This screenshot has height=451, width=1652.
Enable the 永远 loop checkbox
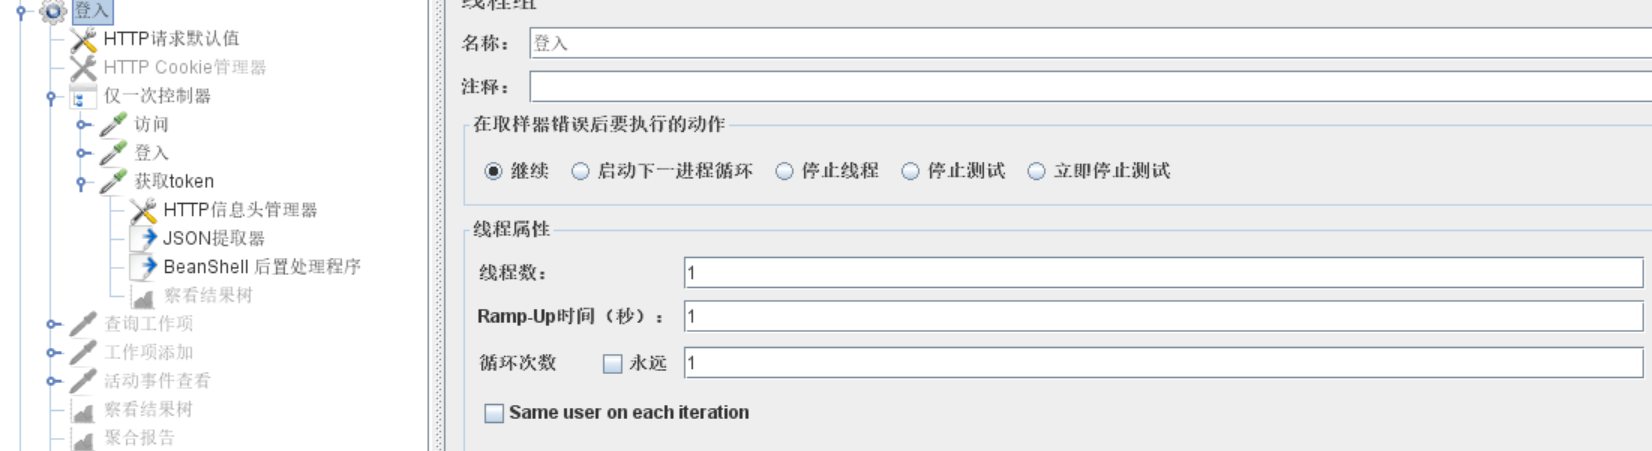pos(613,364)
